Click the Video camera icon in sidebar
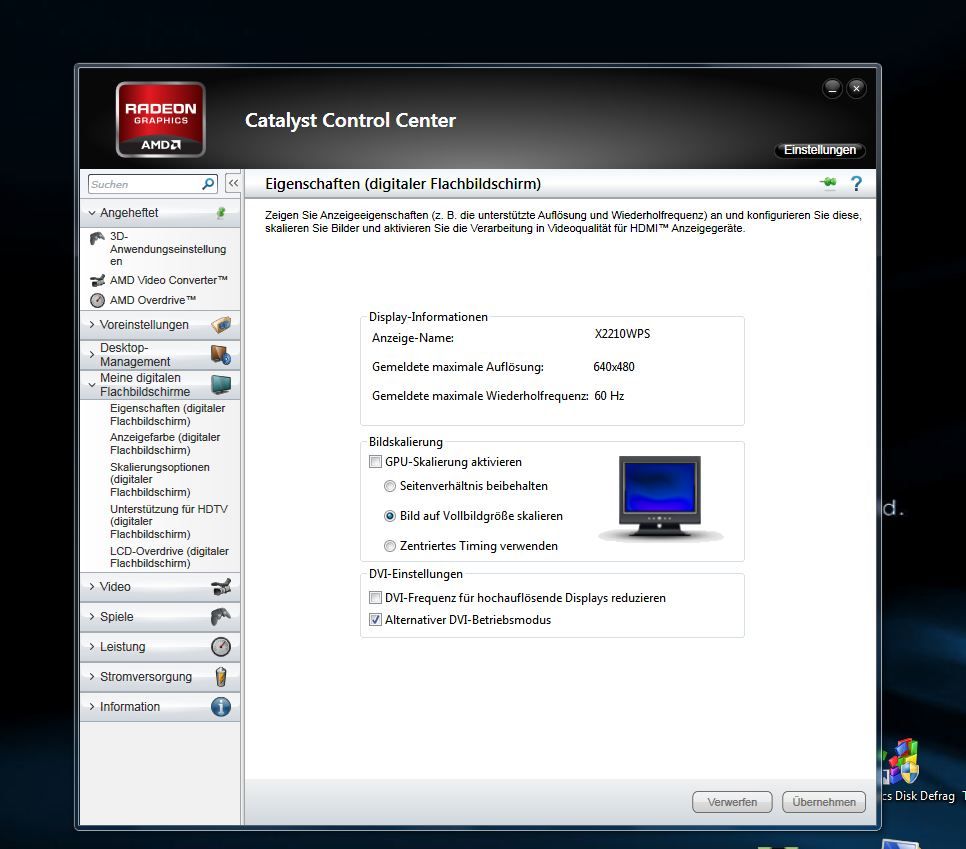Image resolution: width=966 pixels, height=849 pixels. (221, 587)
